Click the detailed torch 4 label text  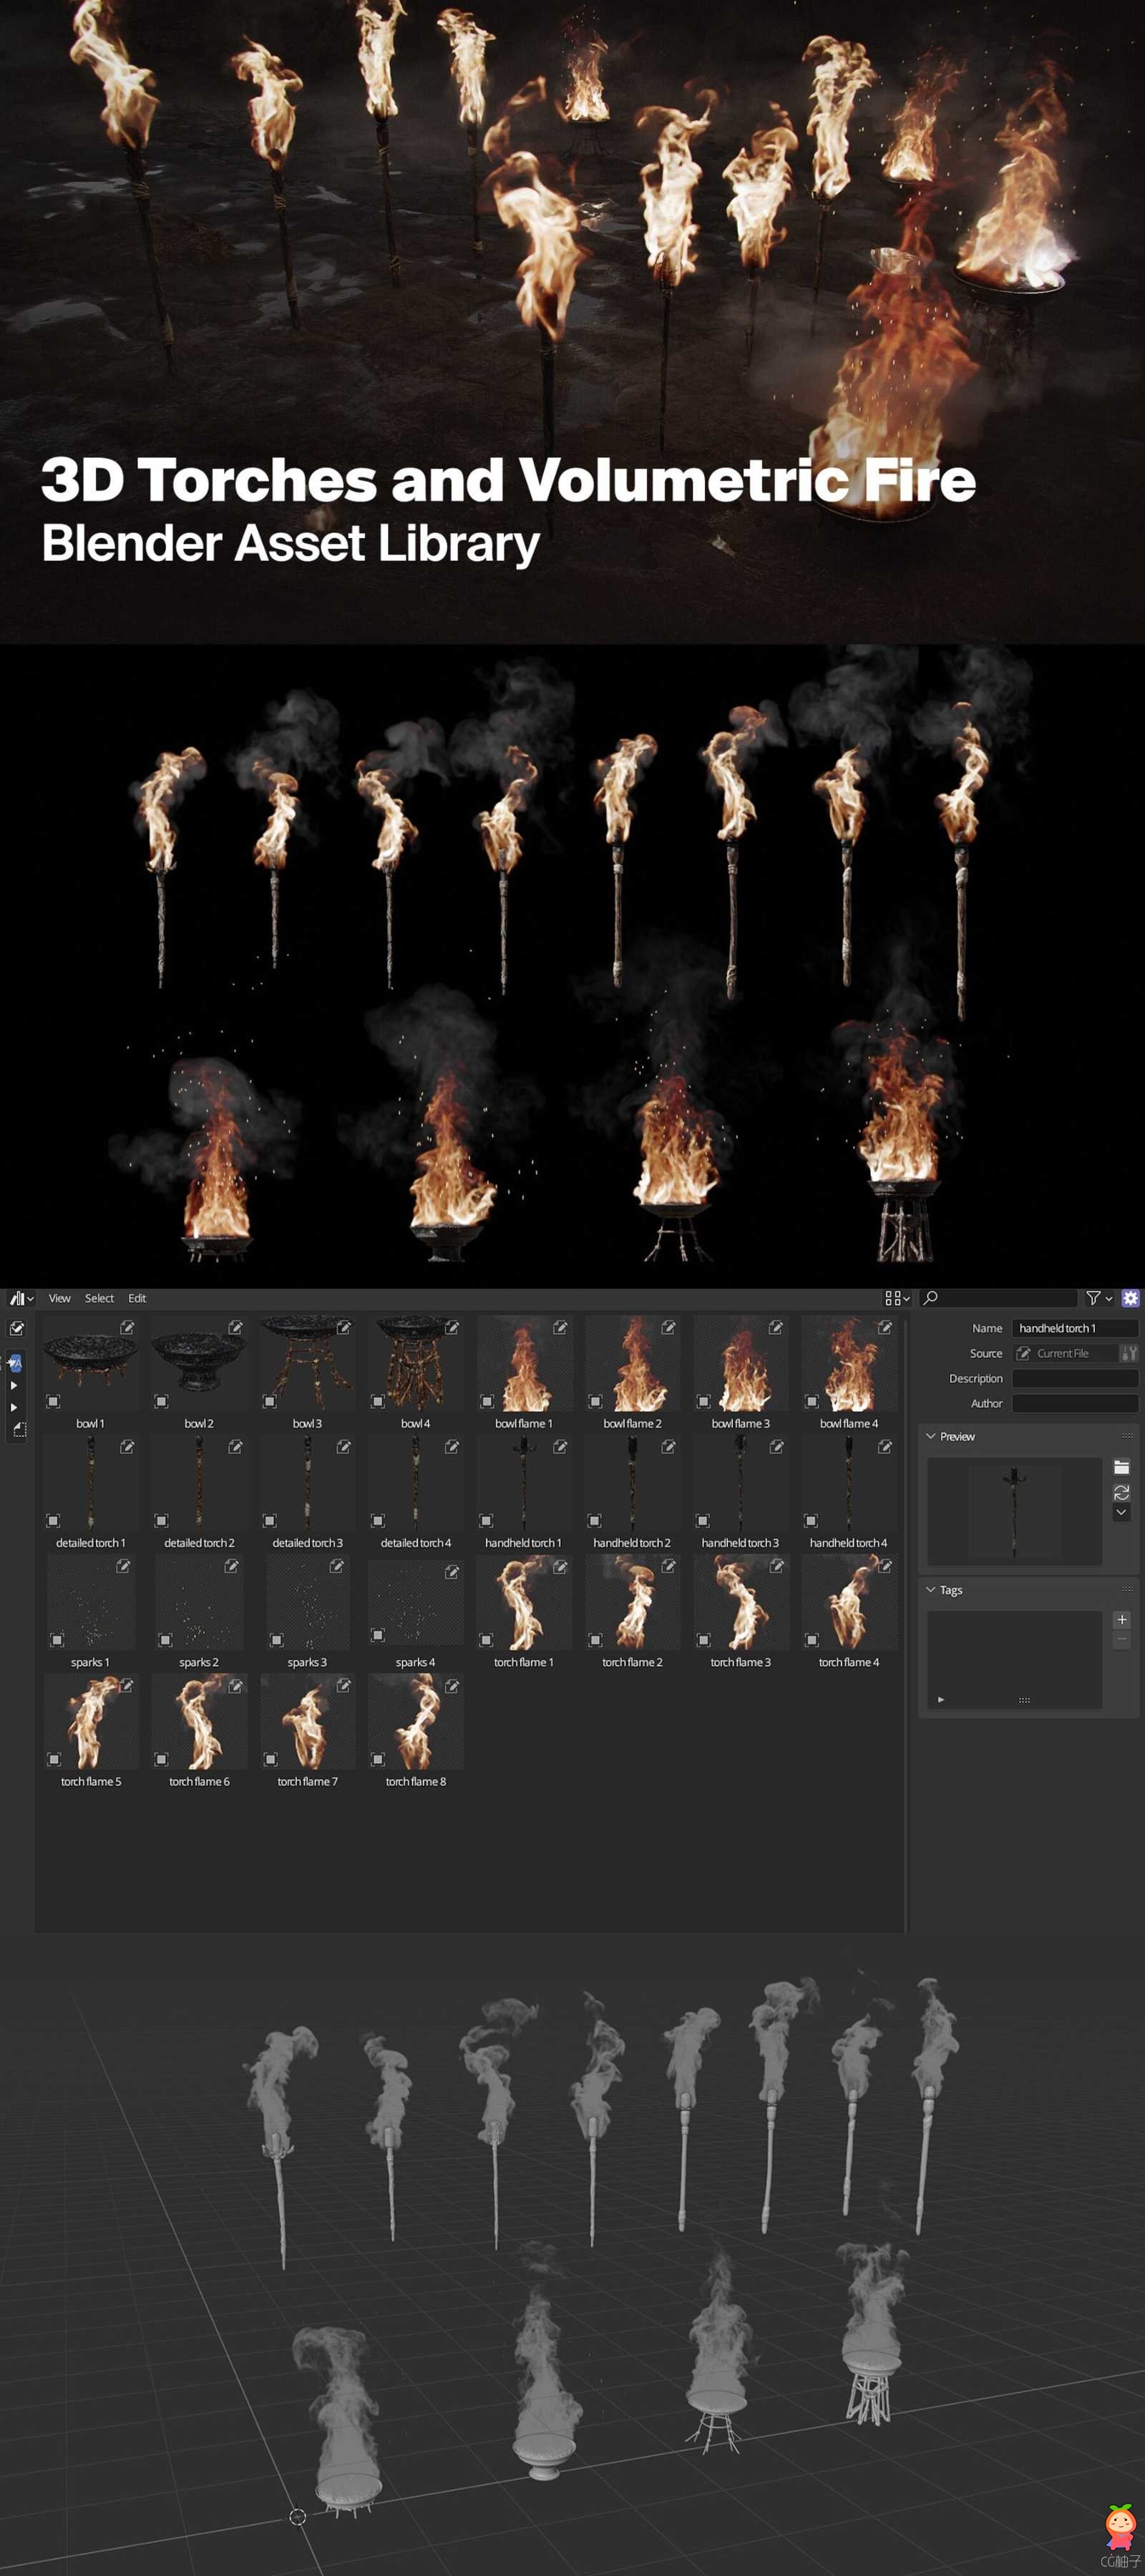coord(416,1543)
